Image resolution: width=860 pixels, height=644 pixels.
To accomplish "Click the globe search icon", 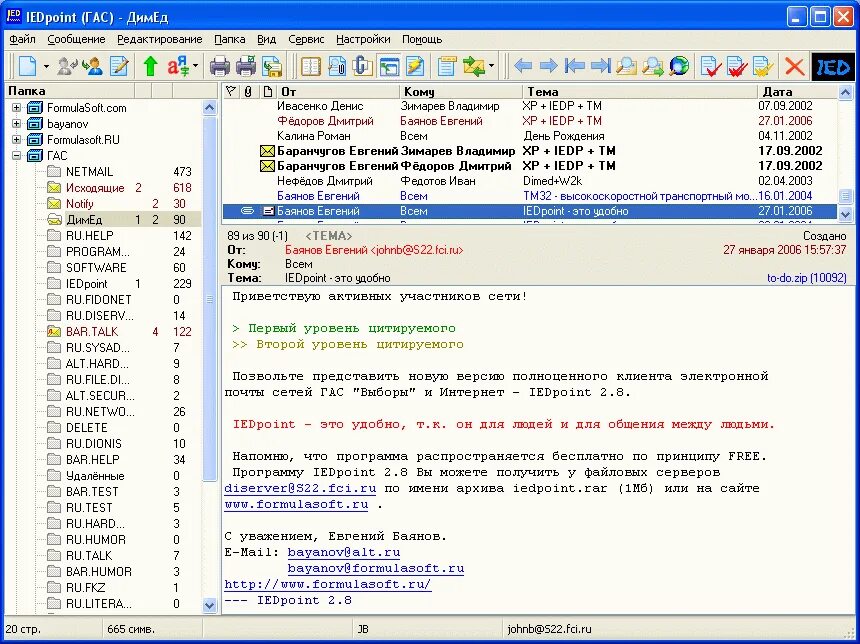I will tap(678, 66).
